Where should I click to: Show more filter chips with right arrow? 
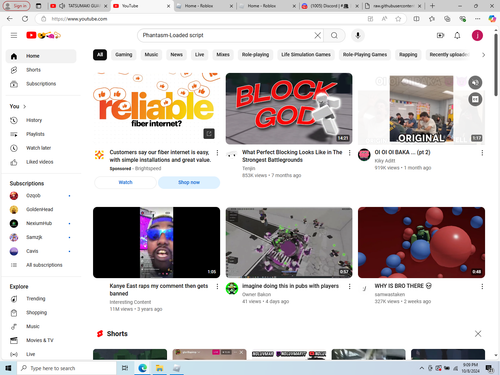pyautogui.click(x=483, y=55)
